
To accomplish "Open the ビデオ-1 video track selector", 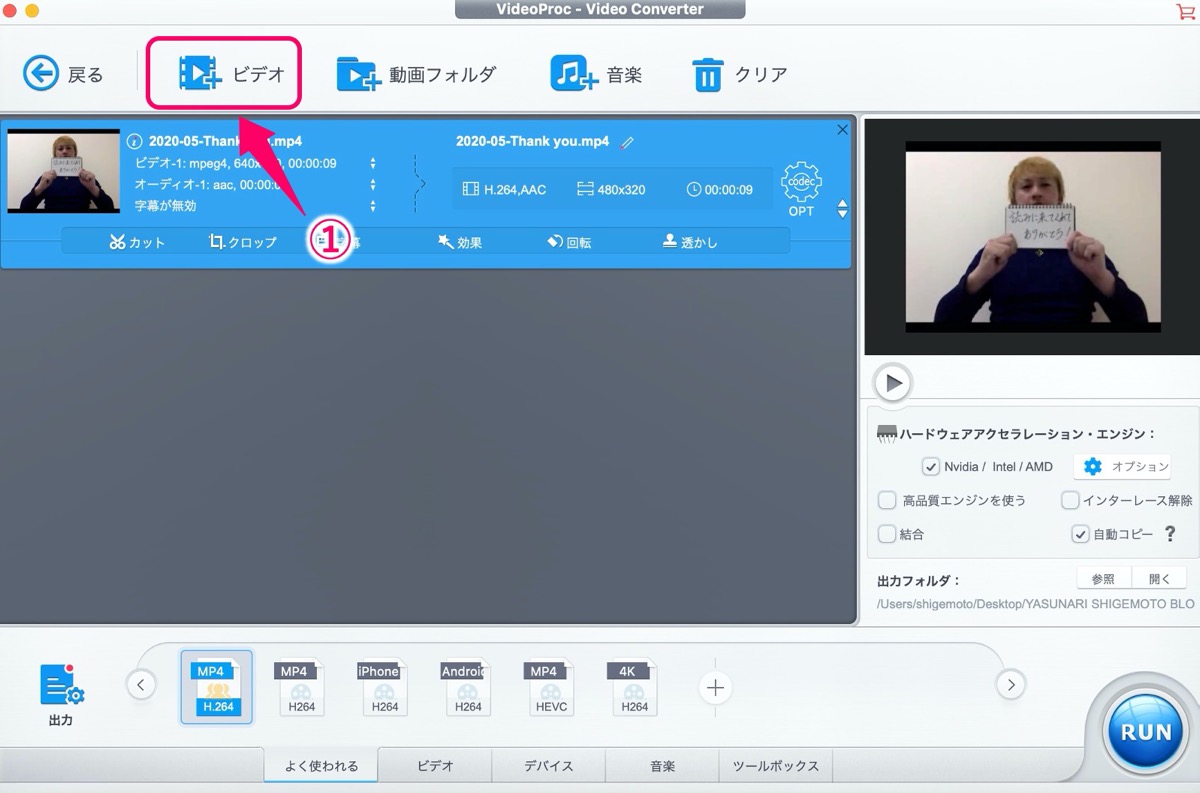I will [373, 163].
